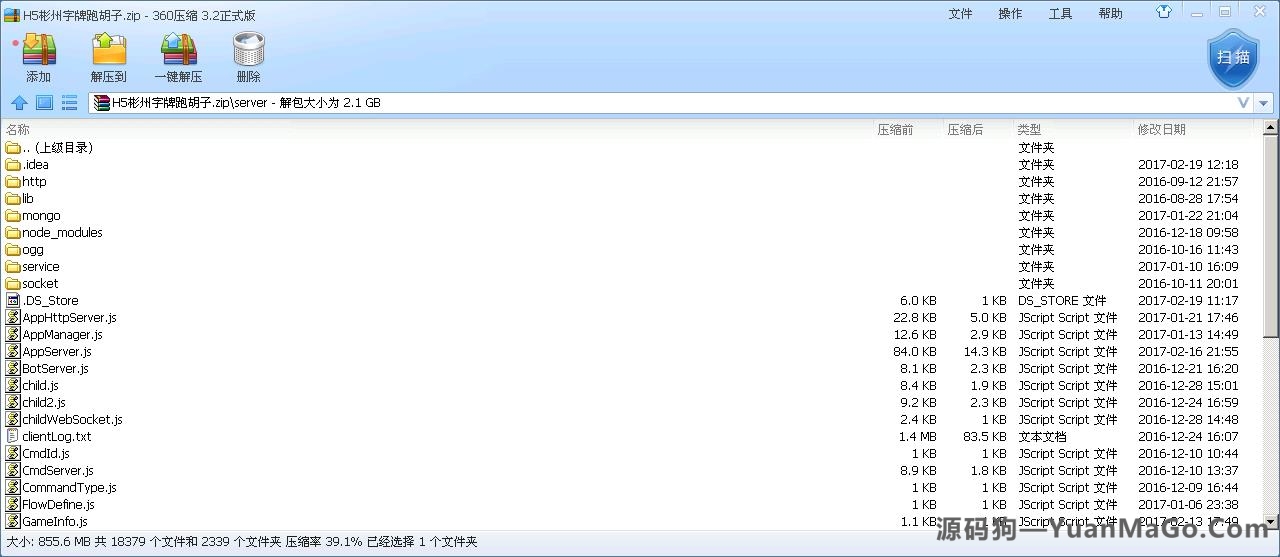
Task: Click the http folder icon
Action: [13, 181]
